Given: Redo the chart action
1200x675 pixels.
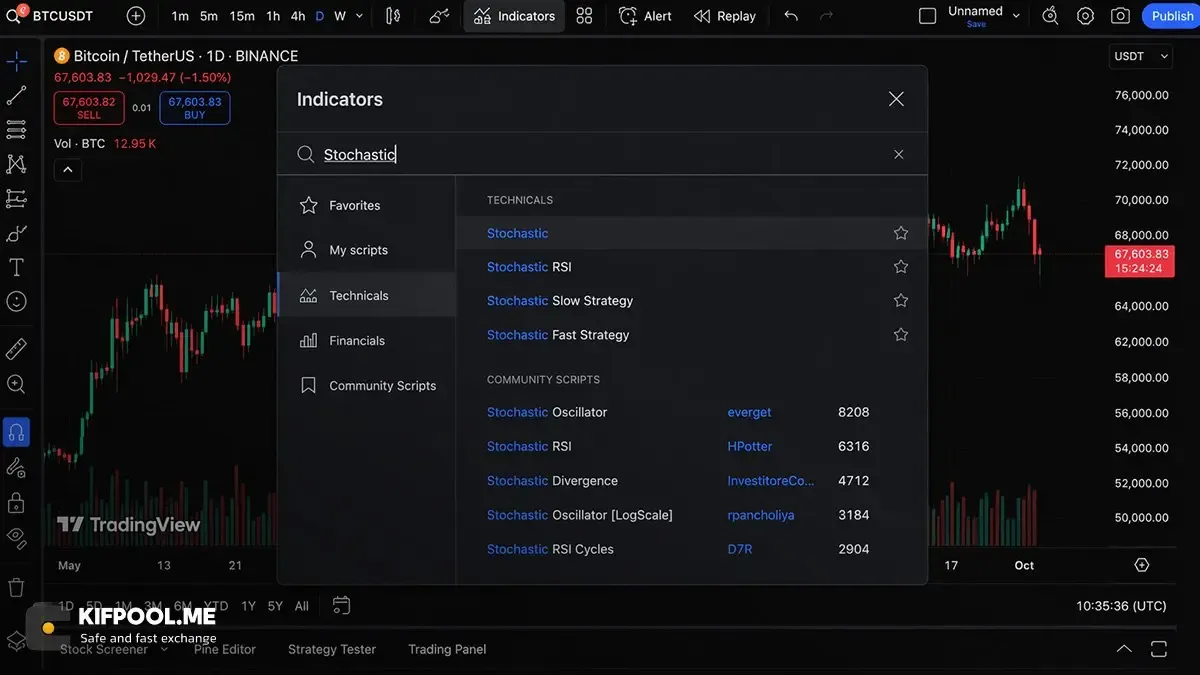Looking at the screenshot, I should (826, 16).
